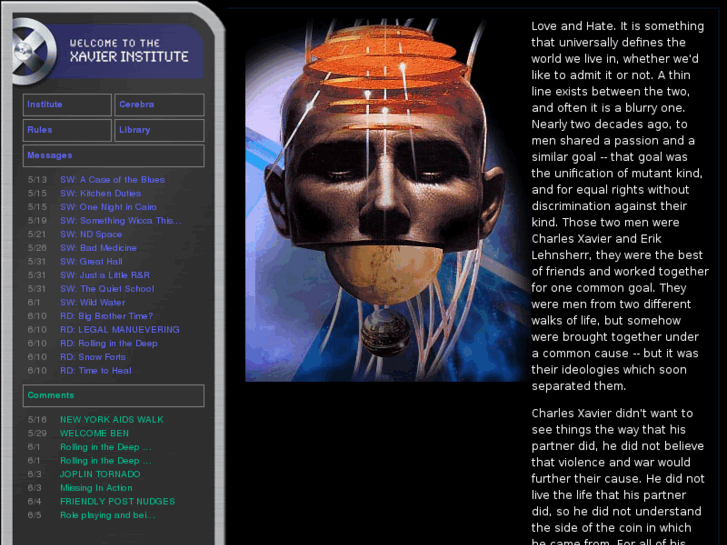The image size is (727, 545).
Task: Click the 5/29 date beside WELCOME BEN
Action: pos(37,434)
